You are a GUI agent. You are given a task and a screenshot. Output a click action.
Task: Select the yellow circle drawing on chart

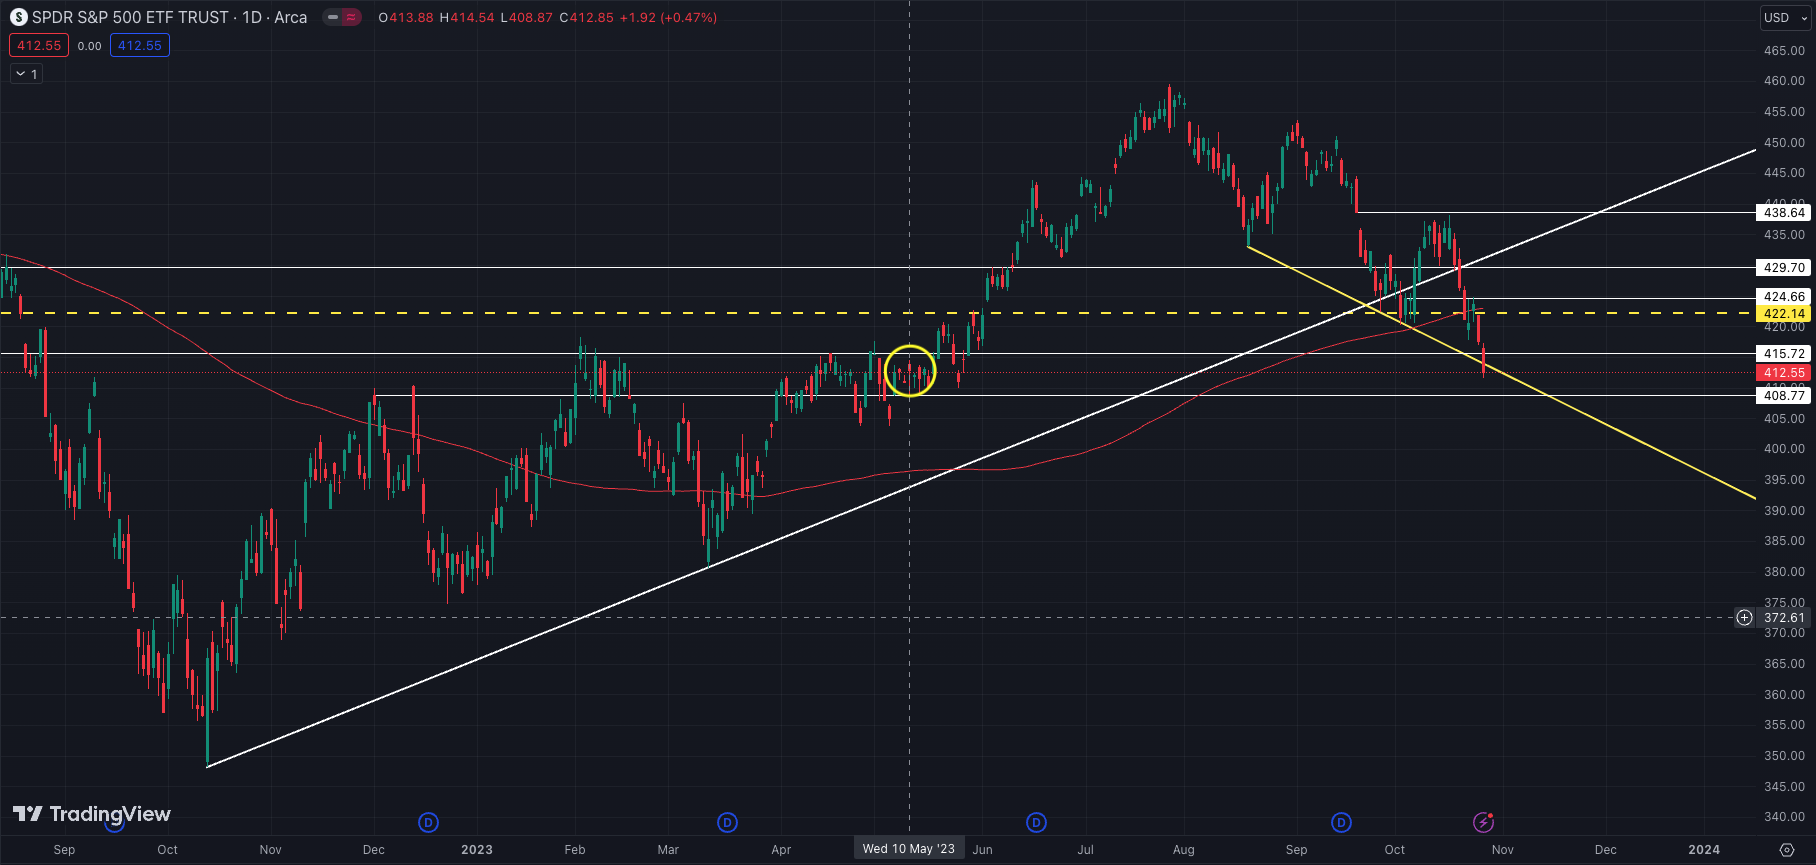point(910,371)
